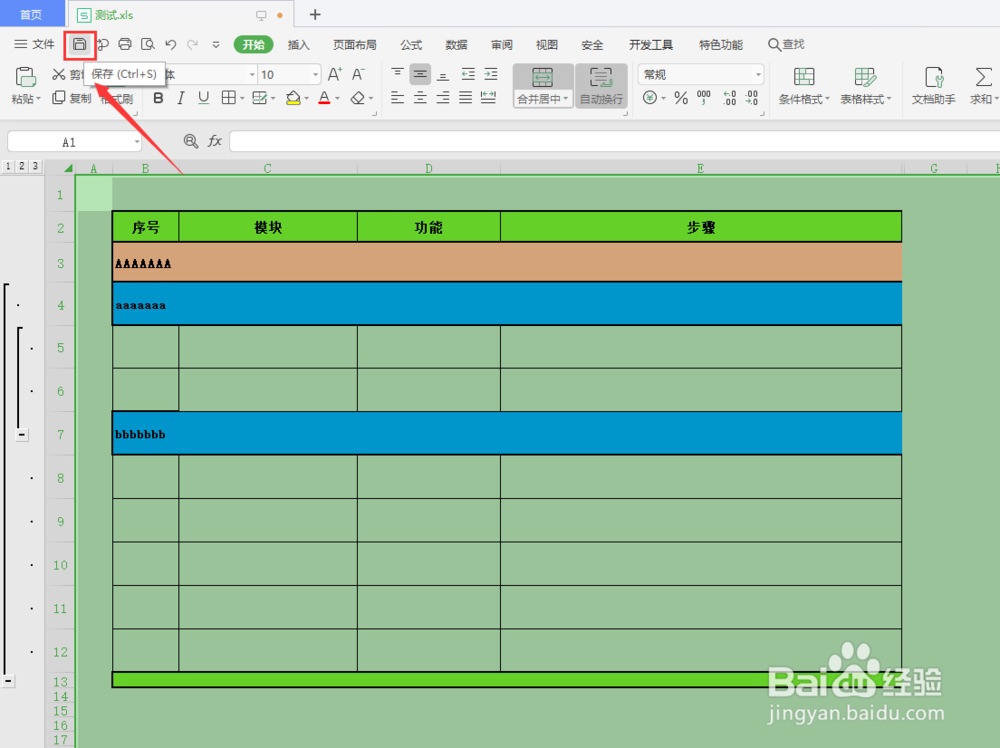The height and width of the screenshot is (748, 1000).
Task: Apply thousands separator format
Action: [704, 98]
